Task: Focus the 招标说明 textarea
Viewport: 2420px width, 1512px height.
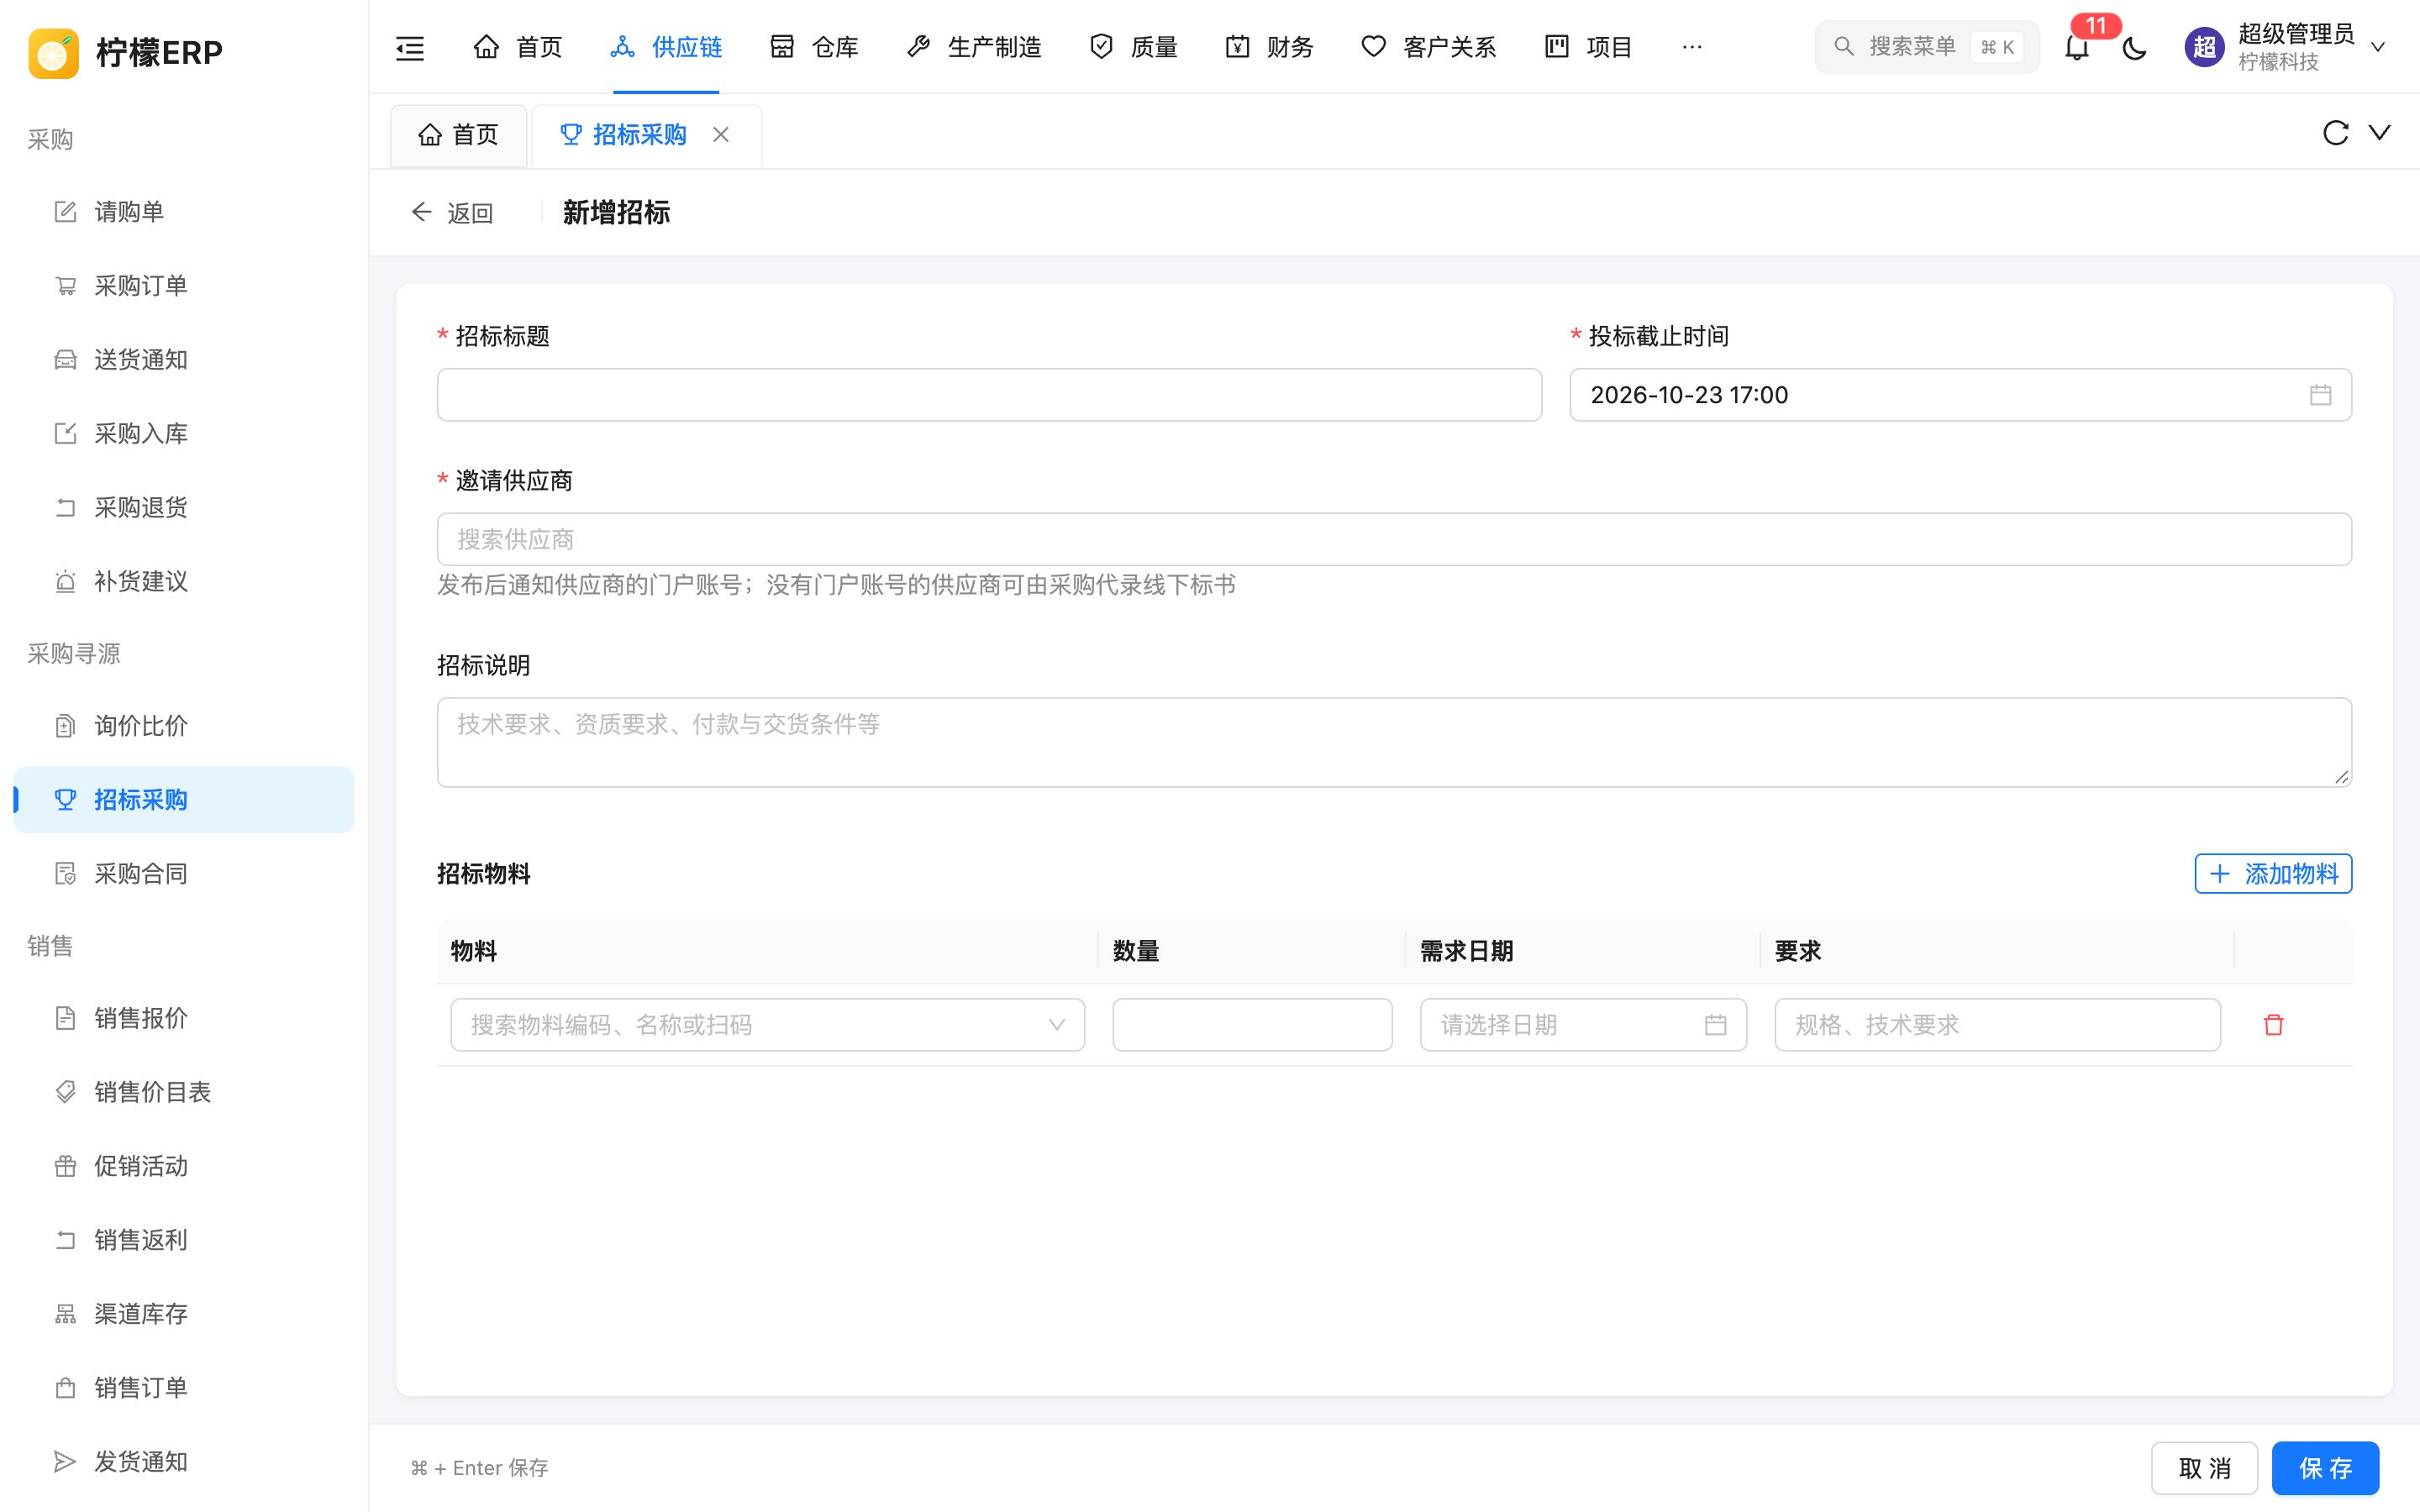Action: tap(1394, 742)
